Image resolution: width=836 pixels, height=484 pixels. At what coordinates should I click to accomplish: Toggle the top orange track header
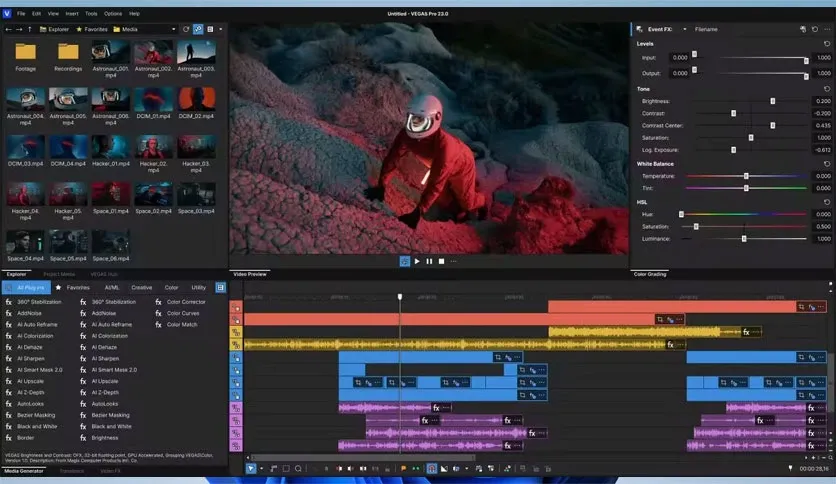(236, 307)
